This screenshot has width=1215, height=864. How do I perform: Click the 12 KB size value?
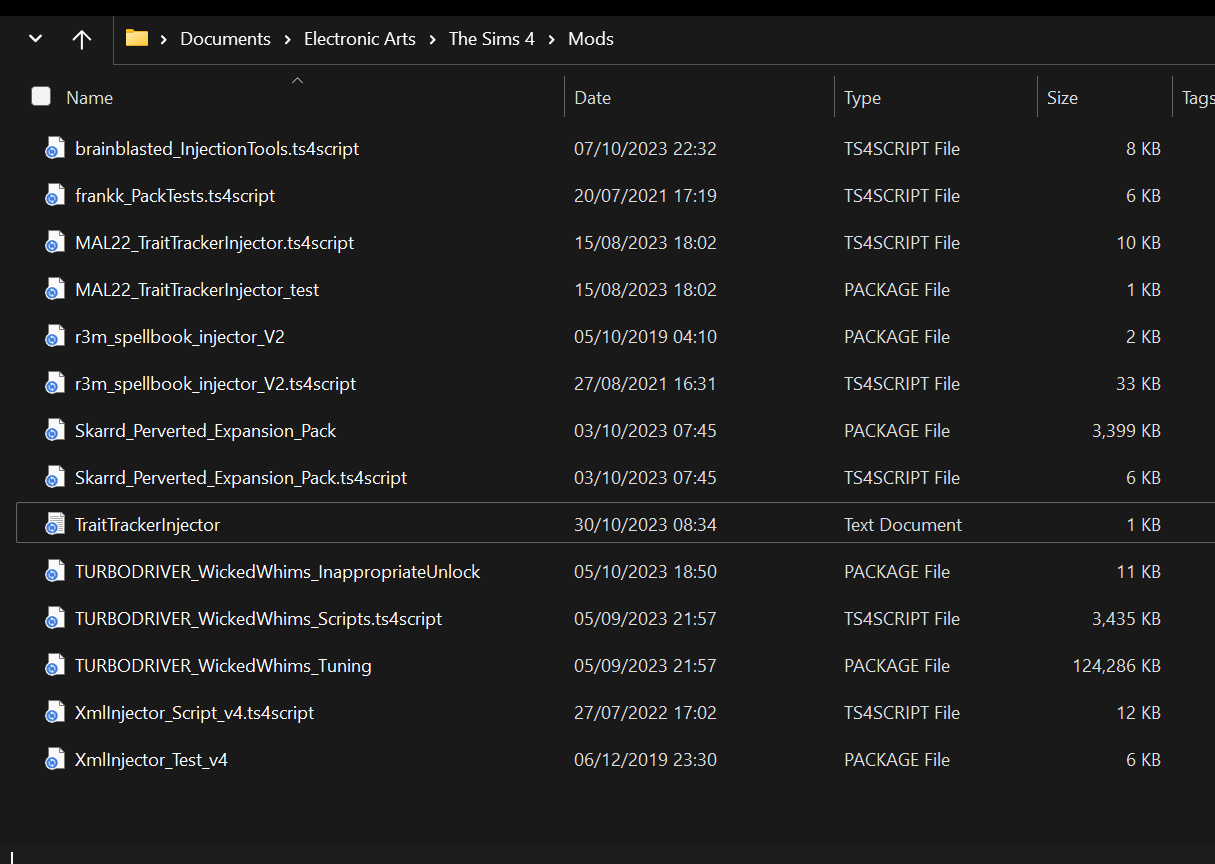tap(1139, 713)
